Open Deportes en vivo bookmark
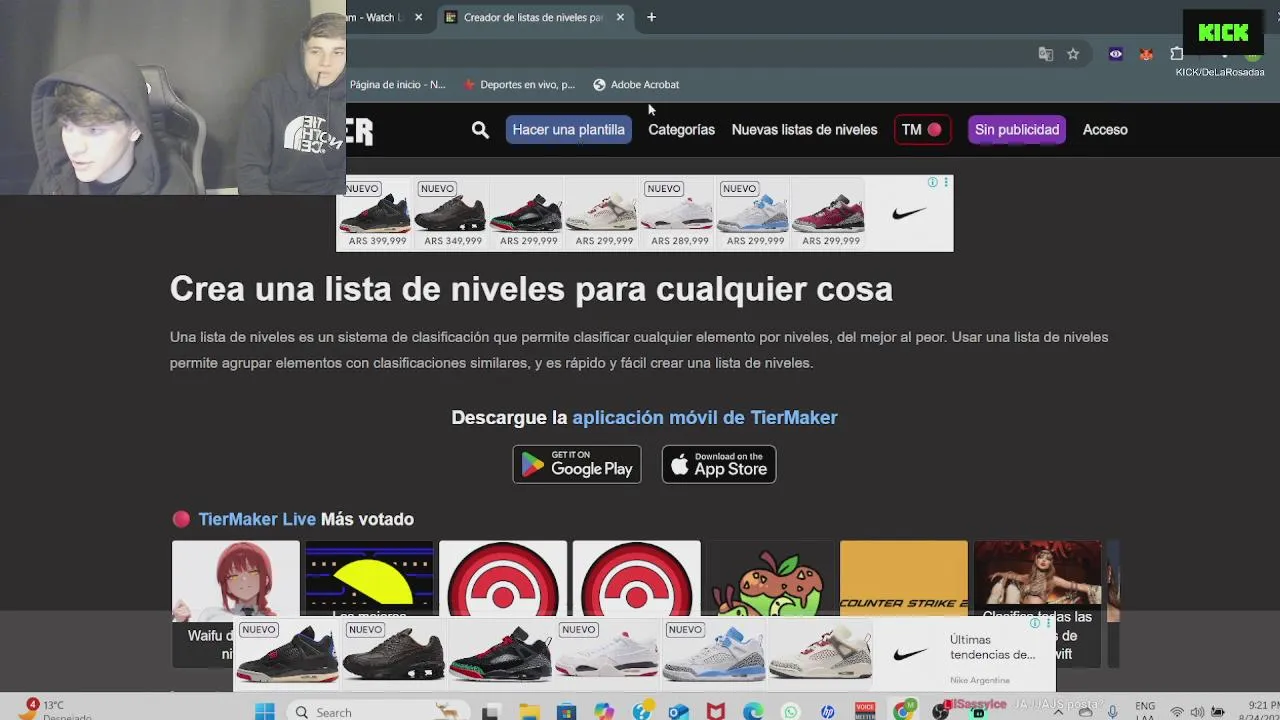1280x720 pixels. (519, 85)
